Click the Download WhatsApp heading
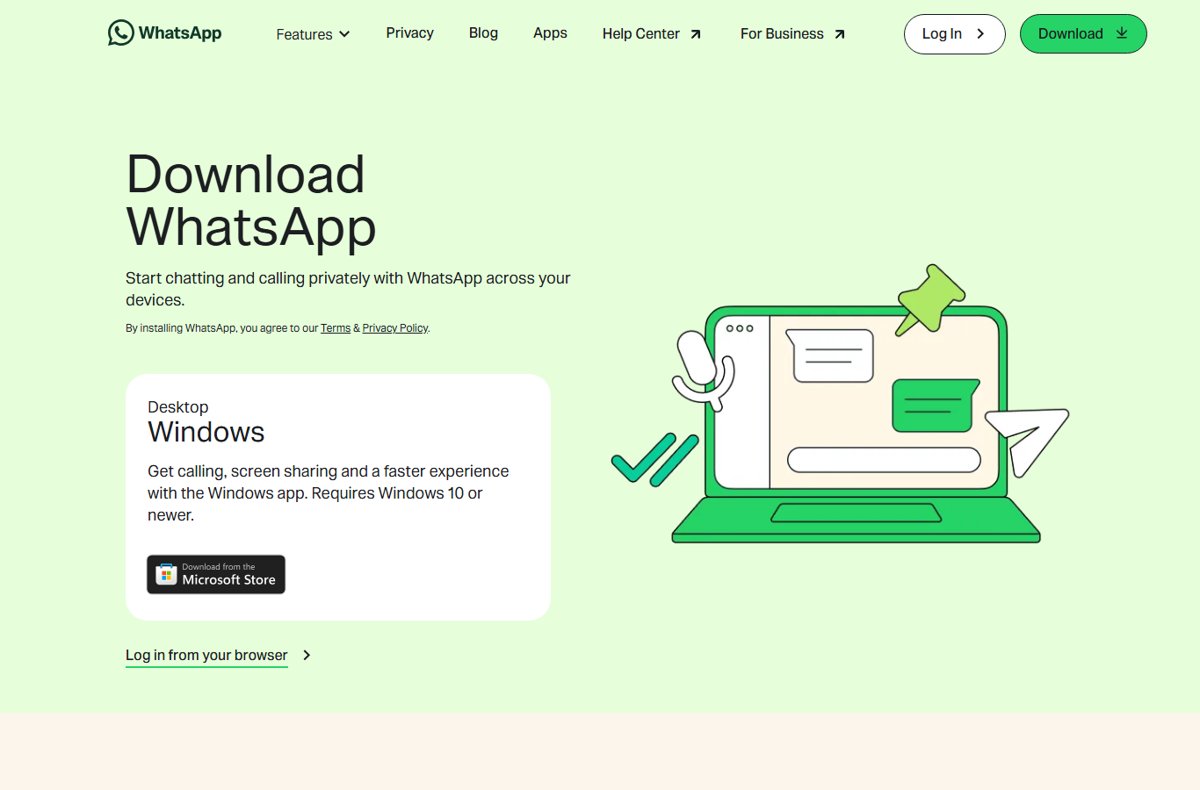This screenshot has width=1200, height=790. point(251,200)
